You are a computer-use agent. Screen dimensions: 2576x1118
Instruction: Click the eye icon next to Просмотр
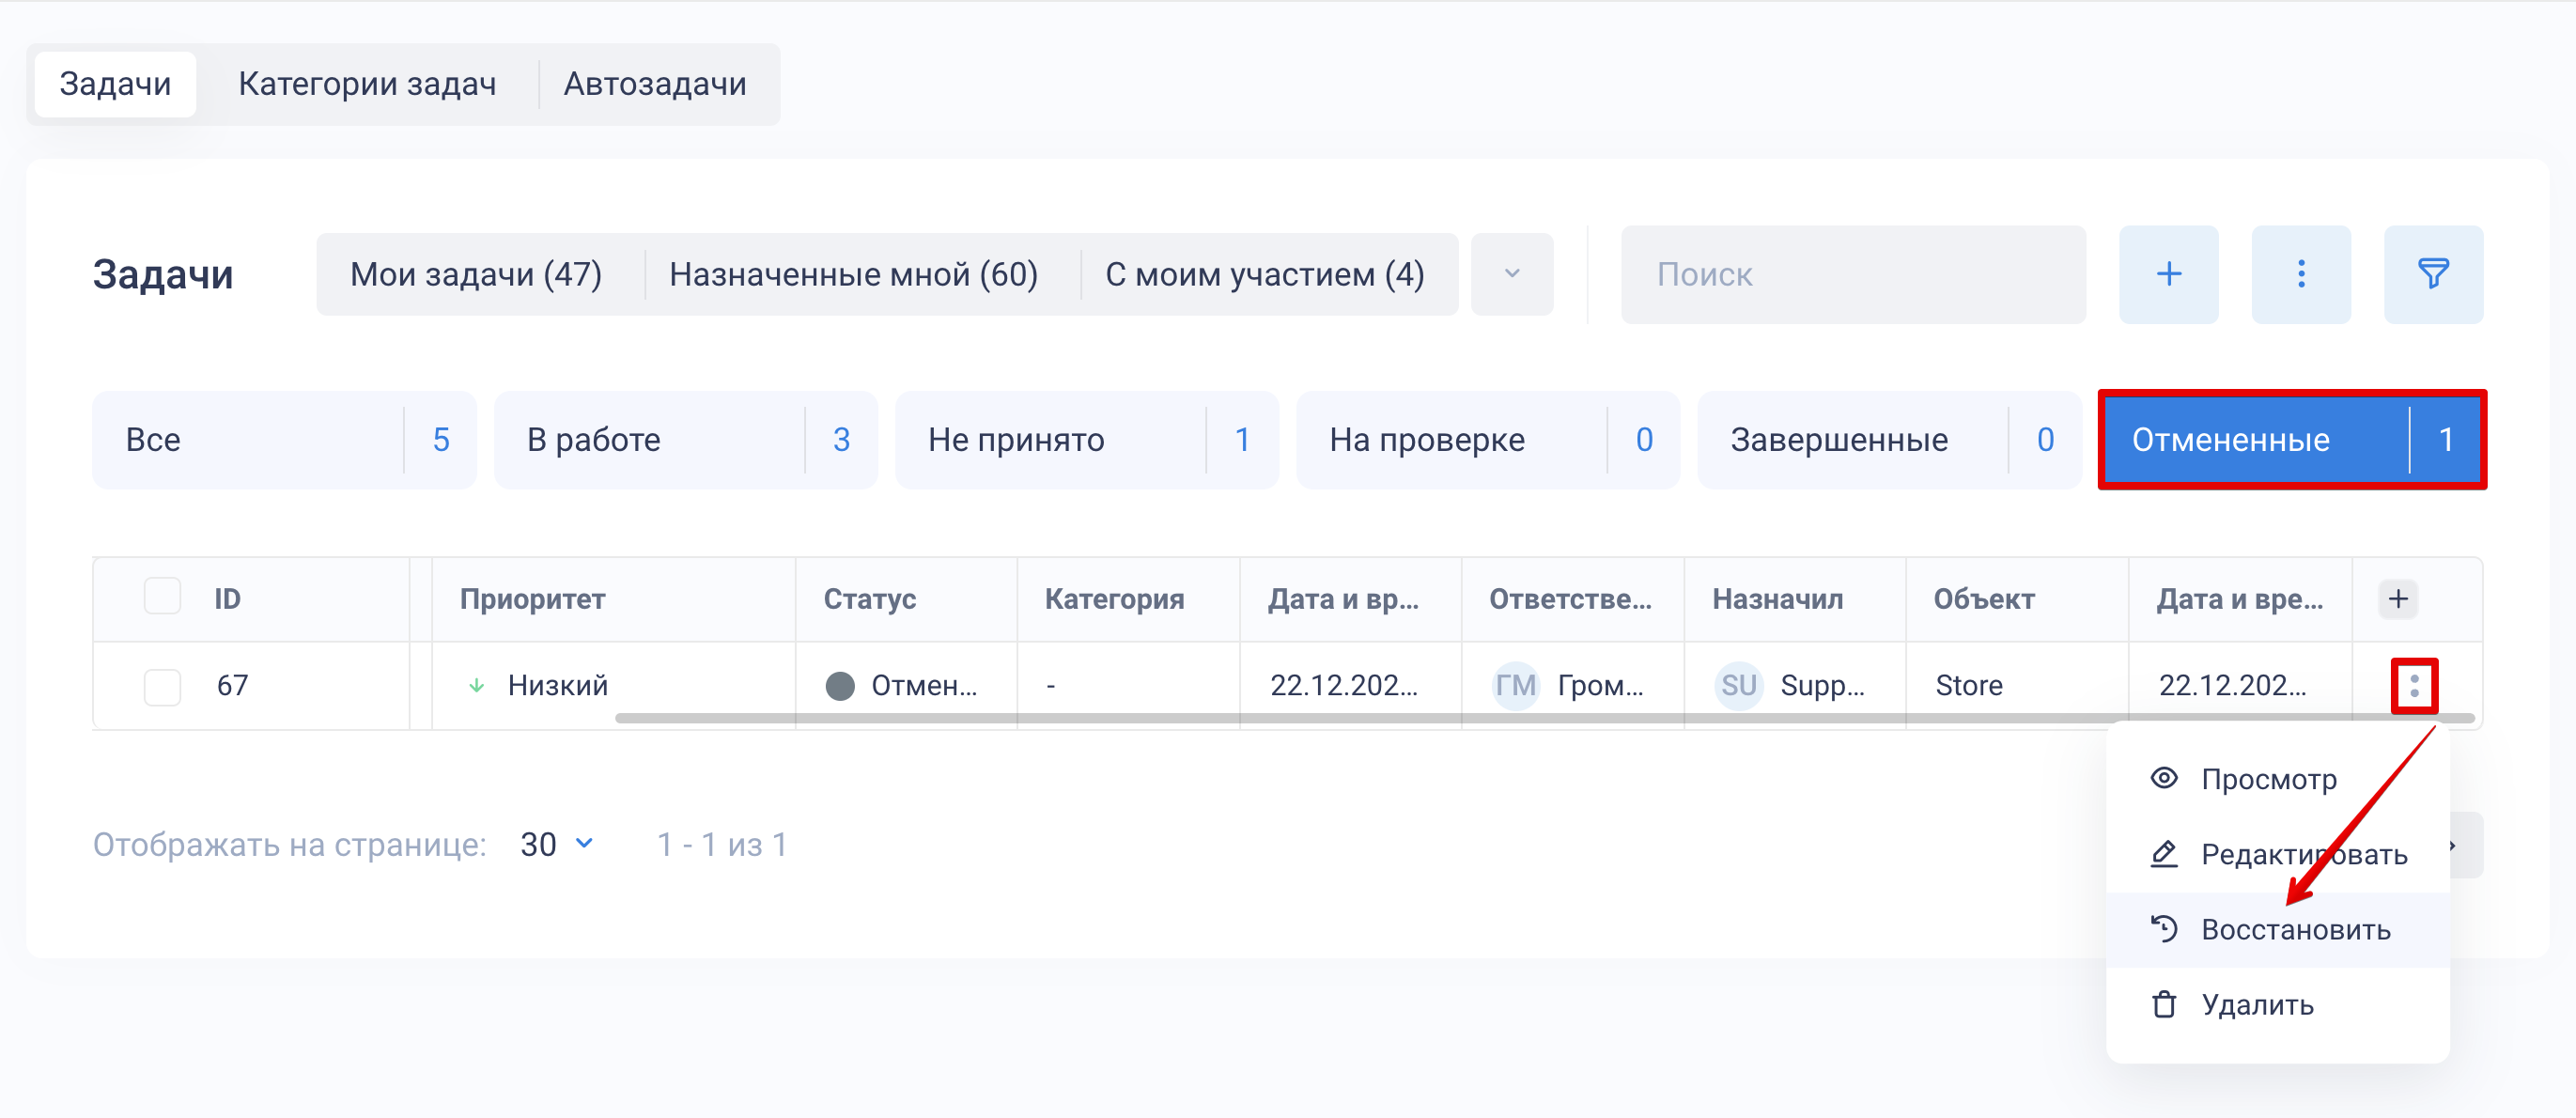click(2164, 778)
